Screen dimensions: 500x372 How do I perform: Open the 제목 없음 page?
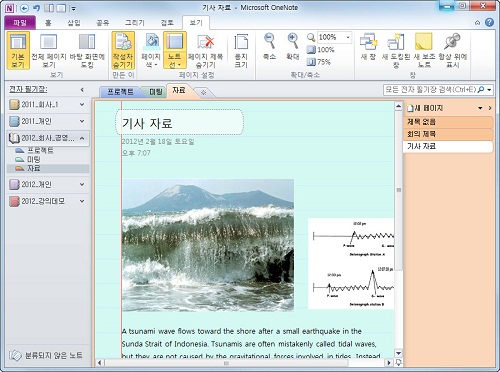[x=448, y=122]
